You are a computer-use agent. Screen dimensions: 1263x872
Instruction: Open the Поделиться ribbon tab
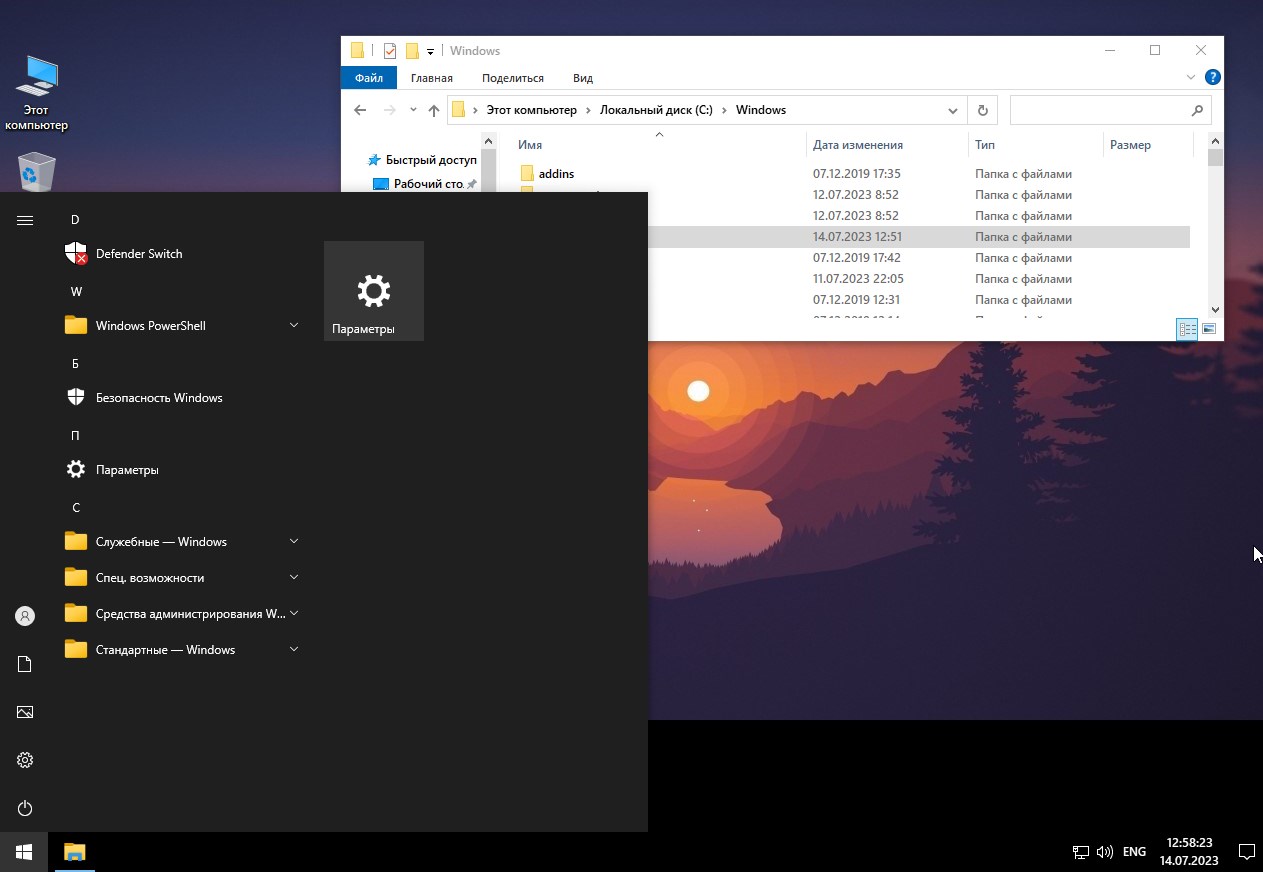click(x=513, y=78)
